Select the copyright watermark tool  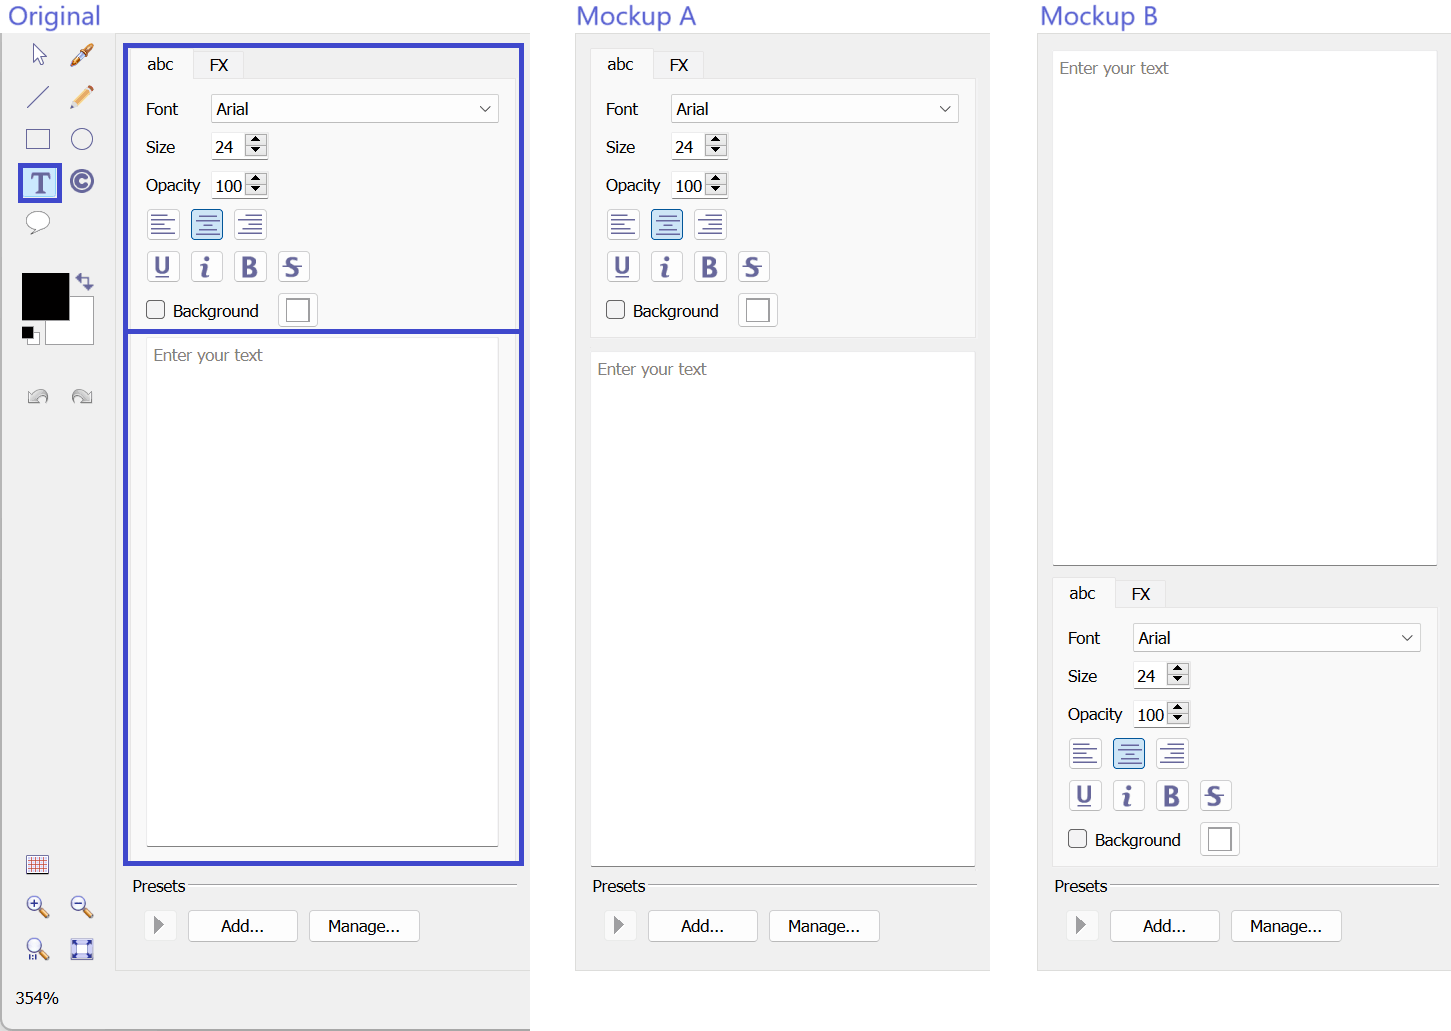(x=82, y=181)
